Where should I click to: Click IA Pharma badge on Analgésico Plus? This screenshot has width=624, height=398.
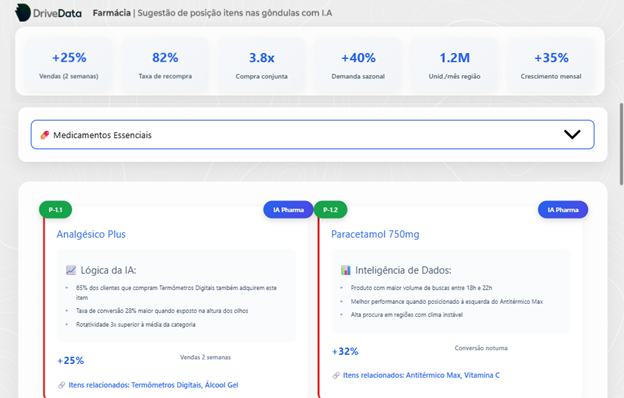pos(288,210)
